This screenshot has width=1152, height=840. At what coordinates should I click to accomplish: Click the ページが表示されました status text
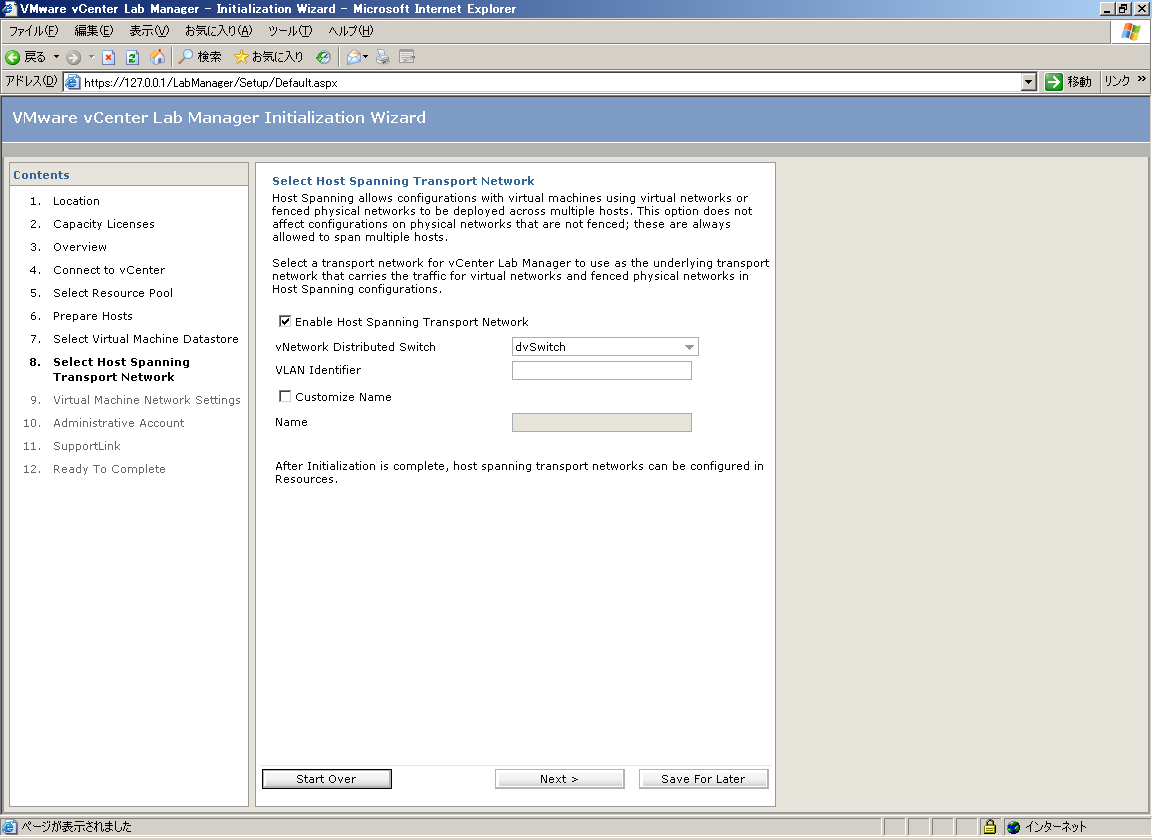click(x=76, y=827)
